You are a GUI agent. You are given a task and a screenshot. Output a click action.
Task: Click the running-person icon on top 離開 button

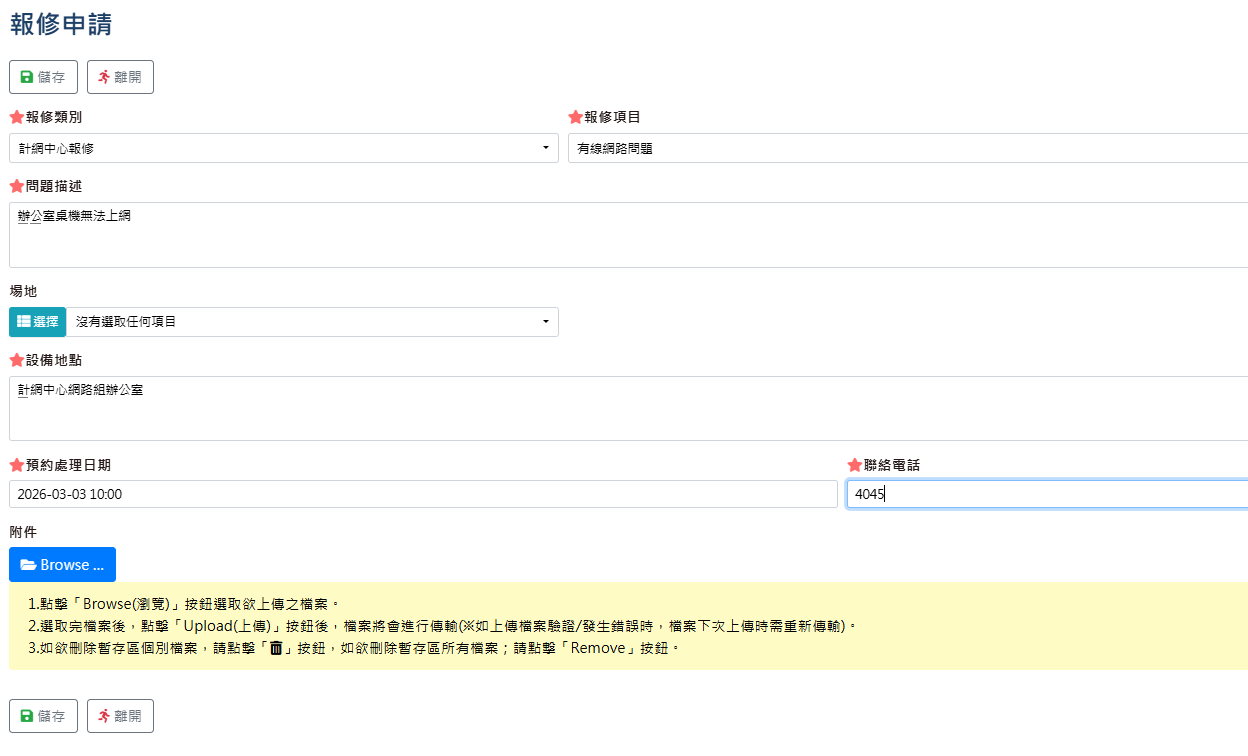click(103, 76)
